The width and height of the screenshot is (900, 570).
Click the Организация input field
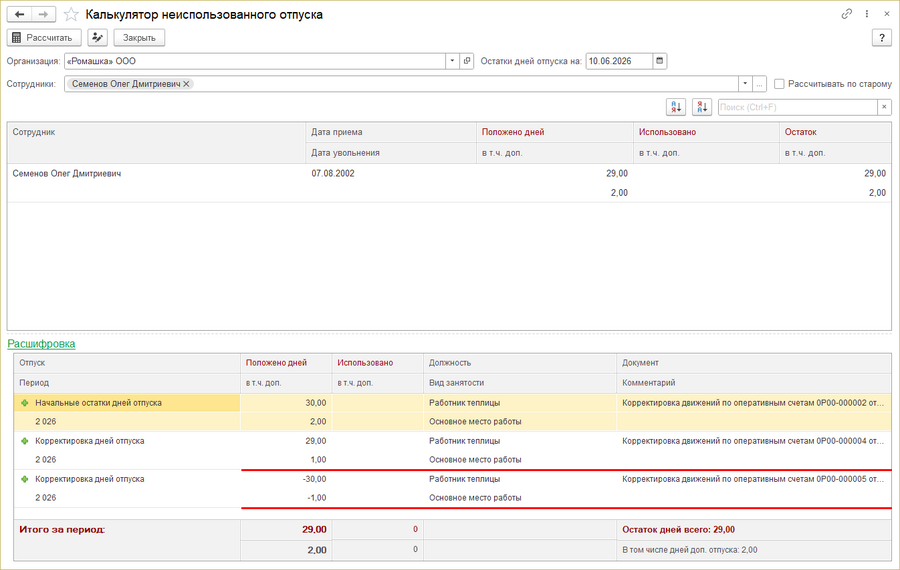pos(255,61)
